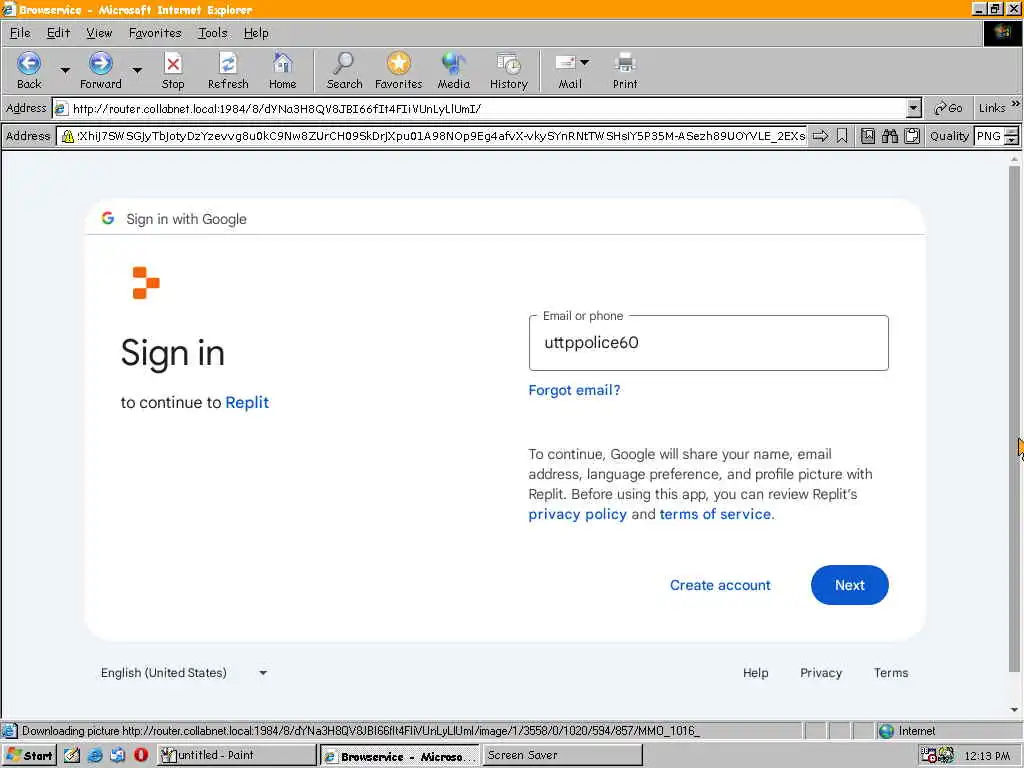Open the terms of service link
The height and width of the screenshot is (768, 1024).
point(715,514)
